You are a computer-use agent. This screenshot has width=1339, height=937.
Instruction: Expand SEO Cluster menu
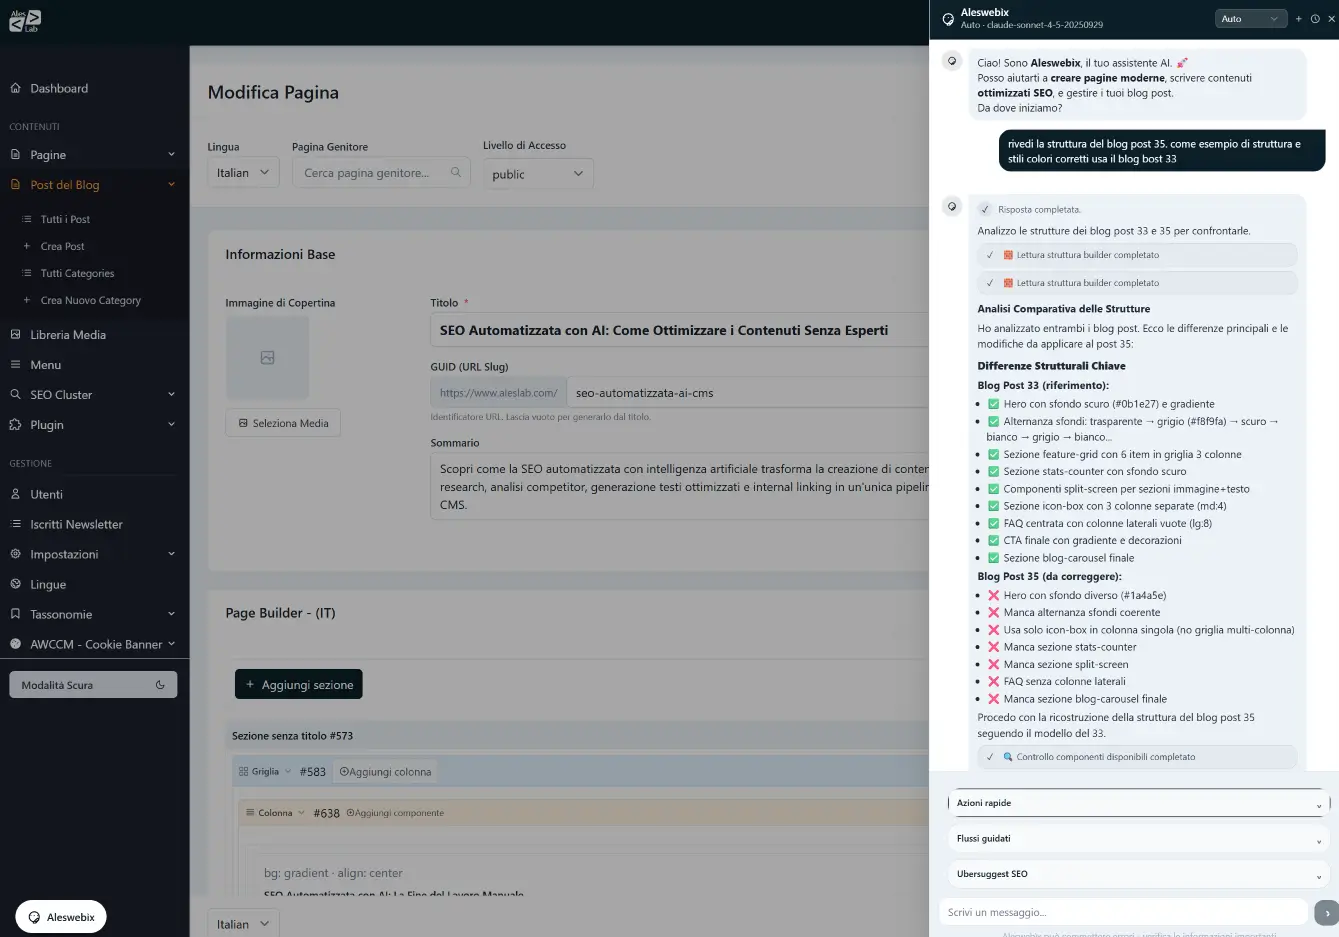(94, 395)
